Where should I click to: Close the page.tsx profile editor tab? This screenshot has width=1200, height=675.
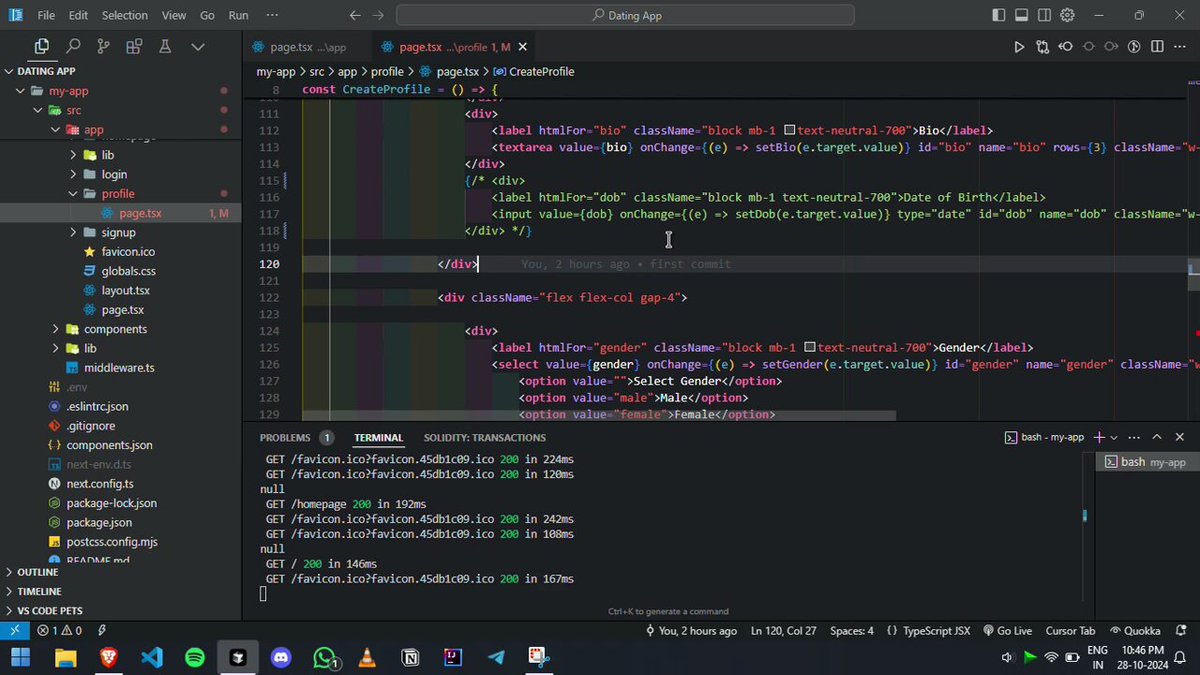click(x=523, y=46)
